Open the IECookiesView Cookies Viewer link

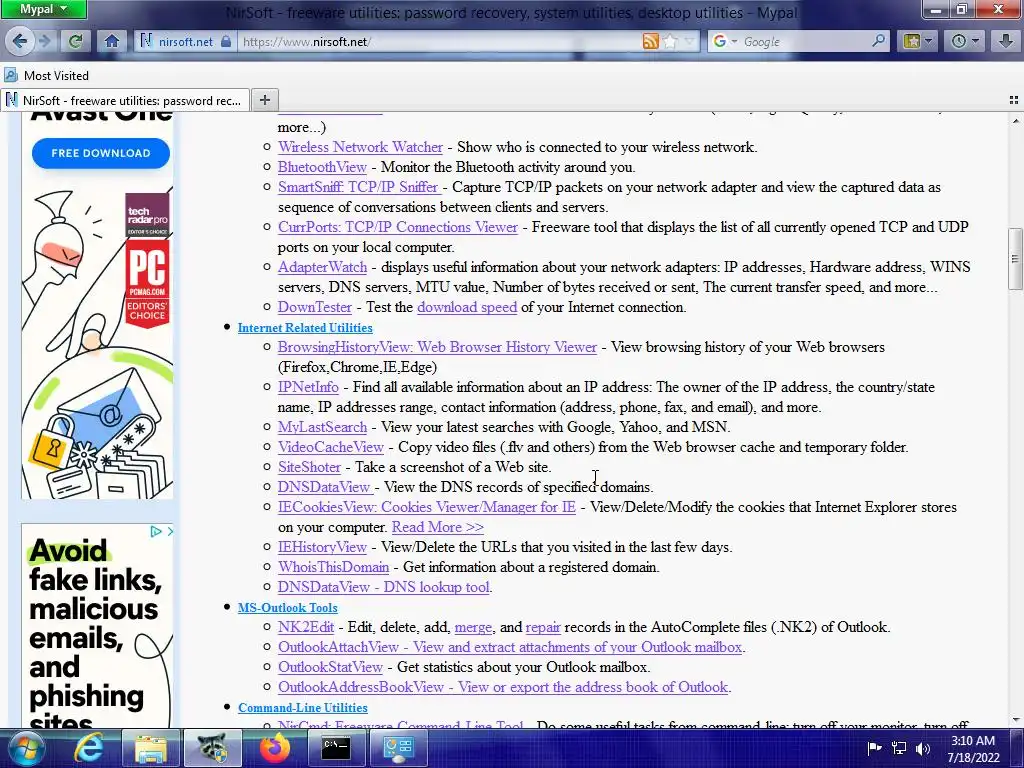click(x=426, y=507)
